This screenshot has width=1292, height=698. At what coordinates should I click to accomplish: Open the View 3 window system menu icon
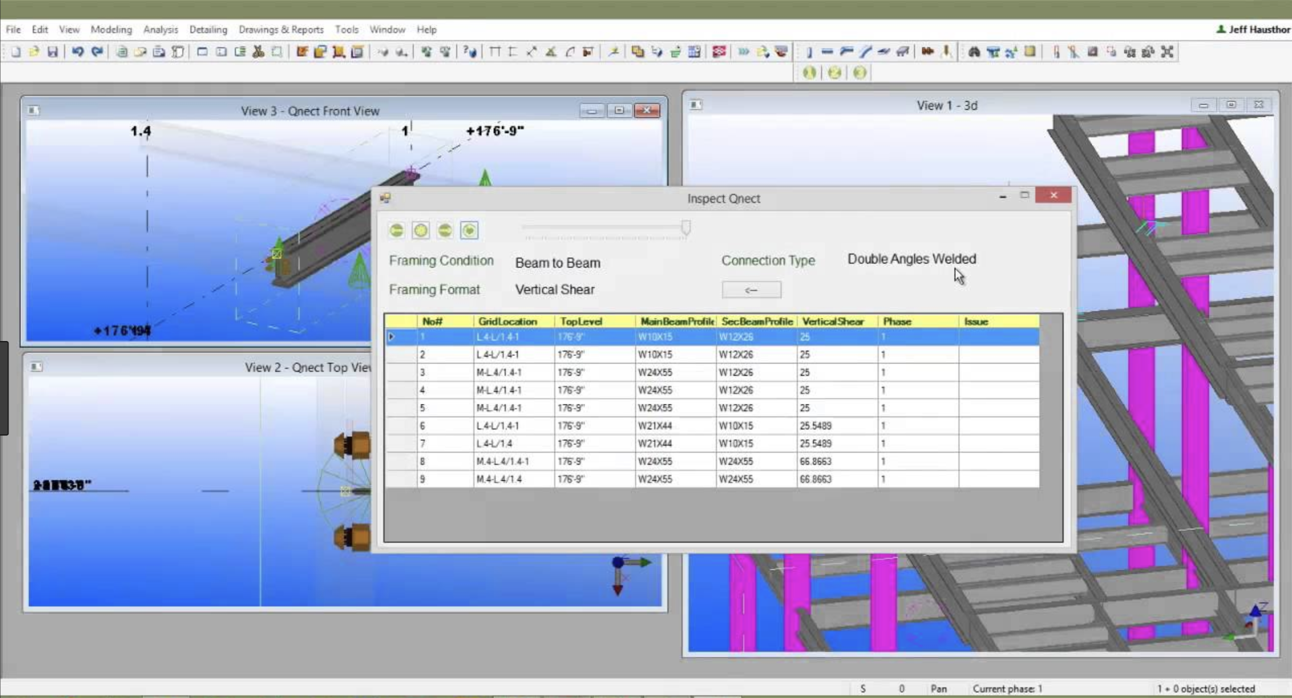coord(33,111)
